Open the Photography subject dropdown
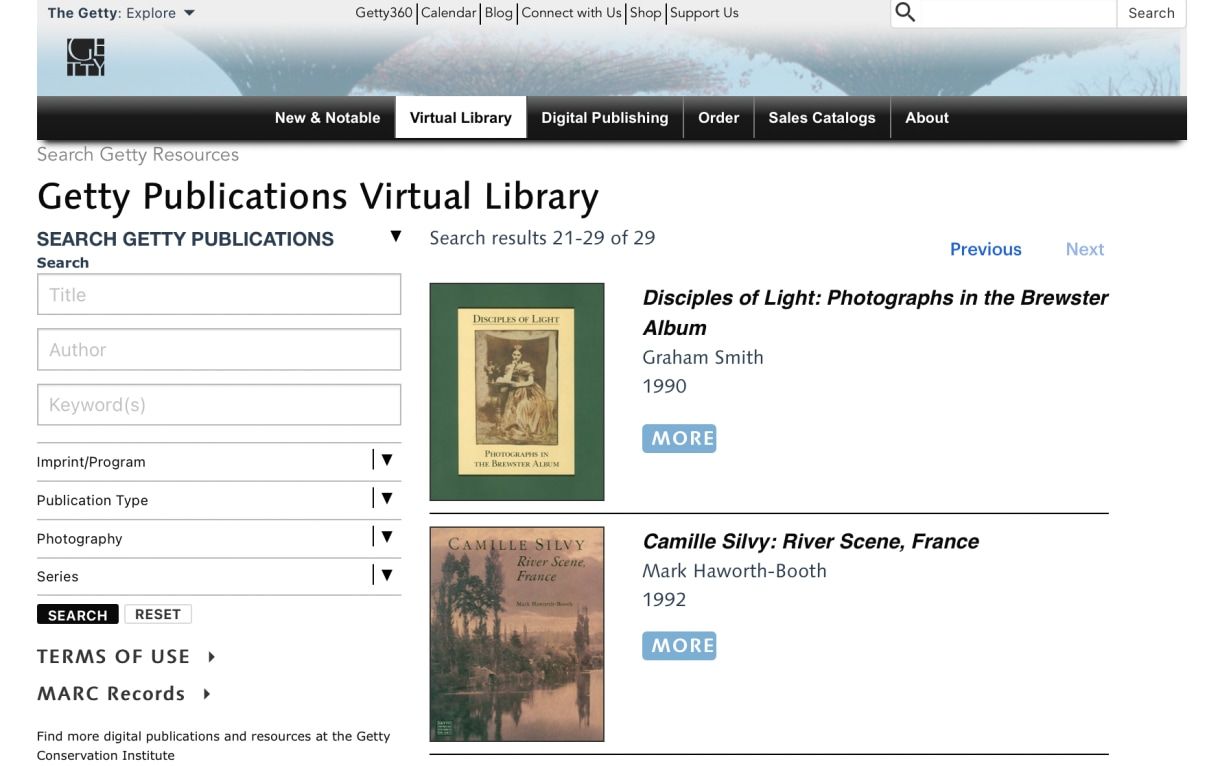 pyautogui.click(x=386, y=538)
